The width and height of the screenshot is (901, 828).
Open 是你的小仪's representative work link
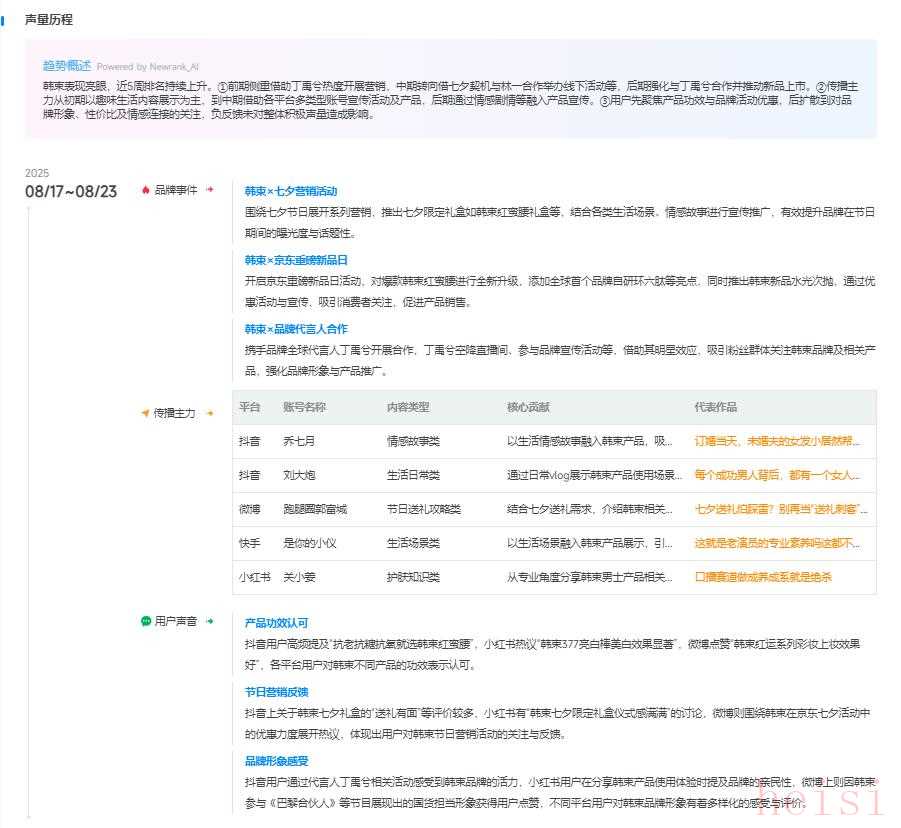click(777, 543)
